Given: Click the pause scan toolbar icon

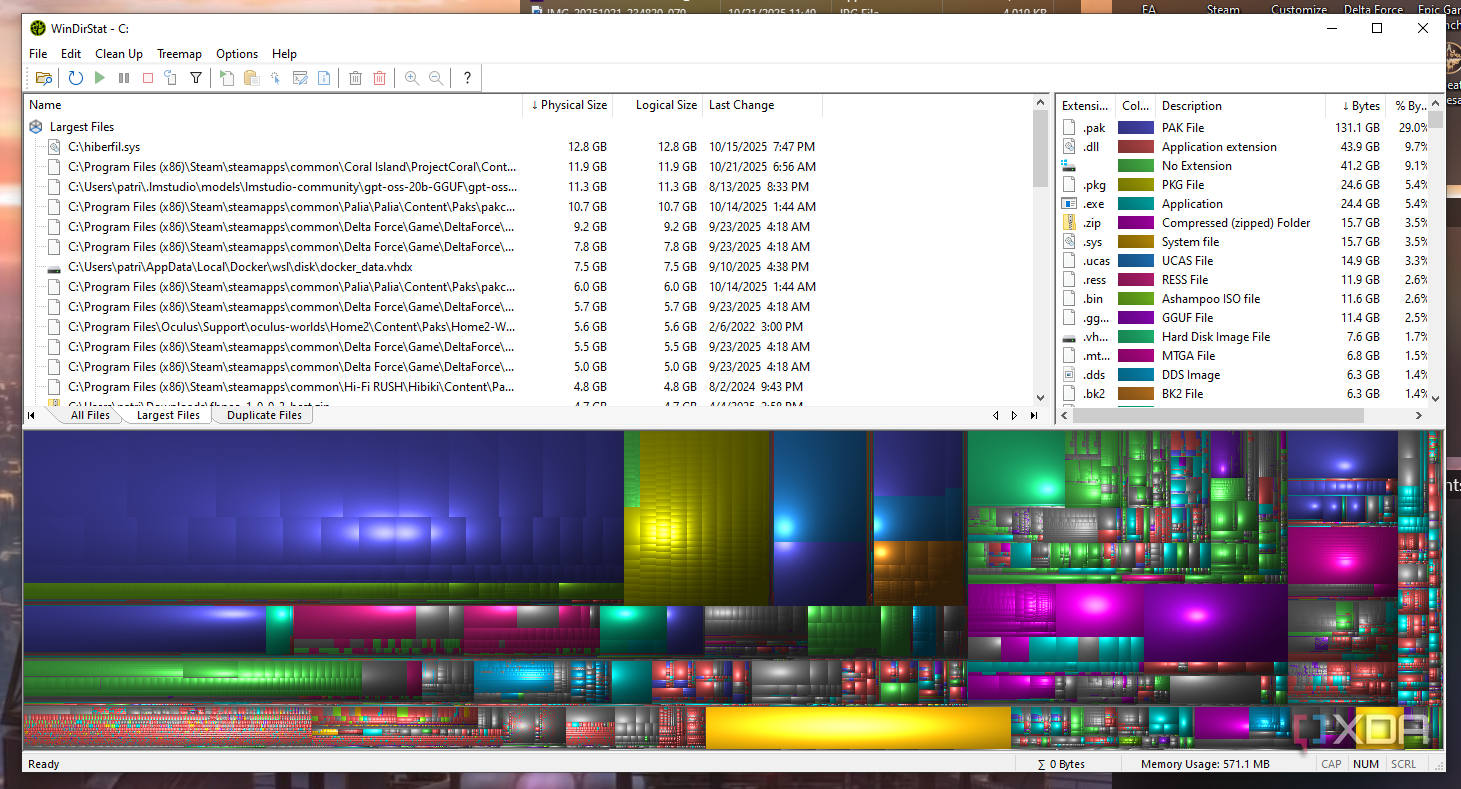Looking at the screenshot, I should coord(124,78).
